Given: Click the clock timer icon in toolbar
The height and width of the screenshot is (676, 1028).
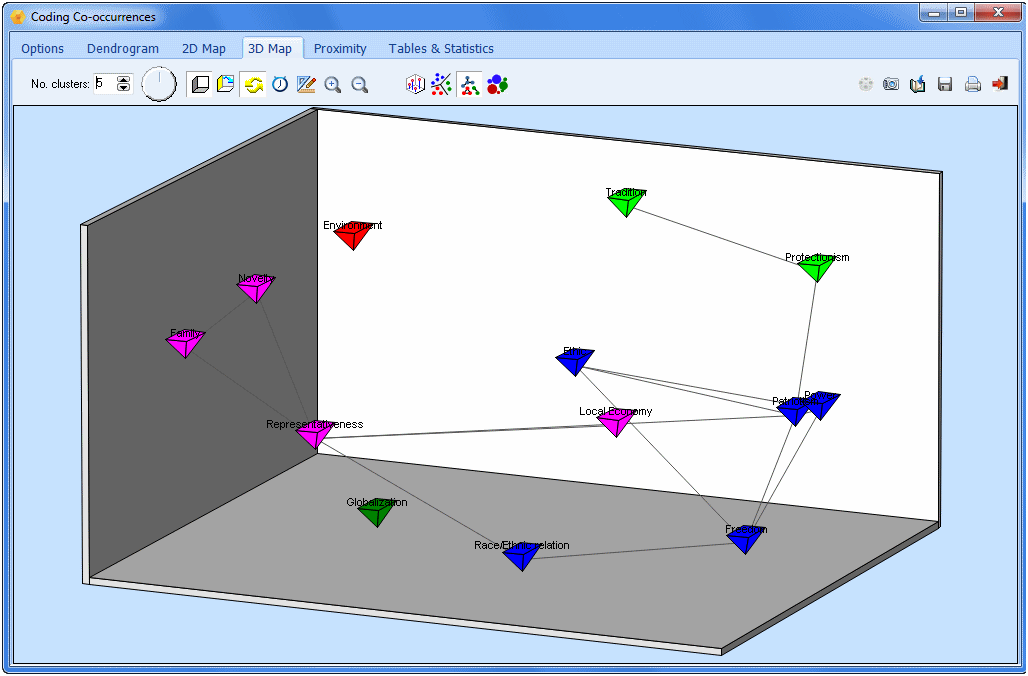Looking at the screenshot, I should 280,85.
